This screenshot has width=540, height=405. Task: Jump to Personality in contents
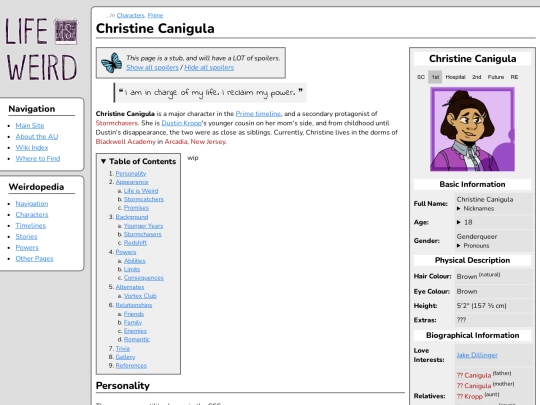[131, 174]
